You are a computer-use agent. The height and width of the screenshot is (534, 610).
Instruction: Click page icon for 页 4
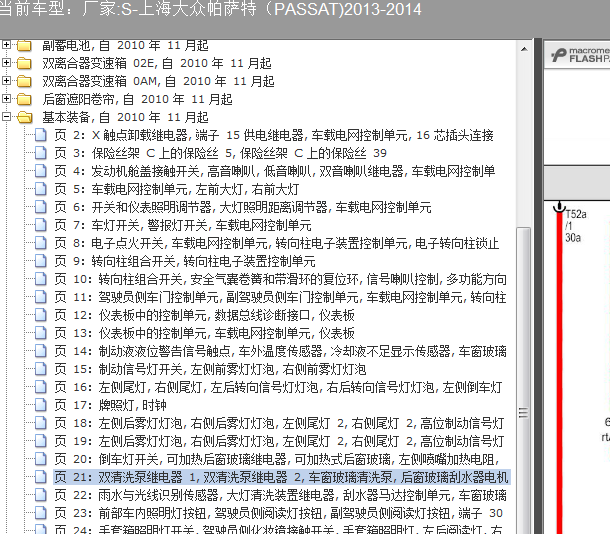tap(40, 171)
